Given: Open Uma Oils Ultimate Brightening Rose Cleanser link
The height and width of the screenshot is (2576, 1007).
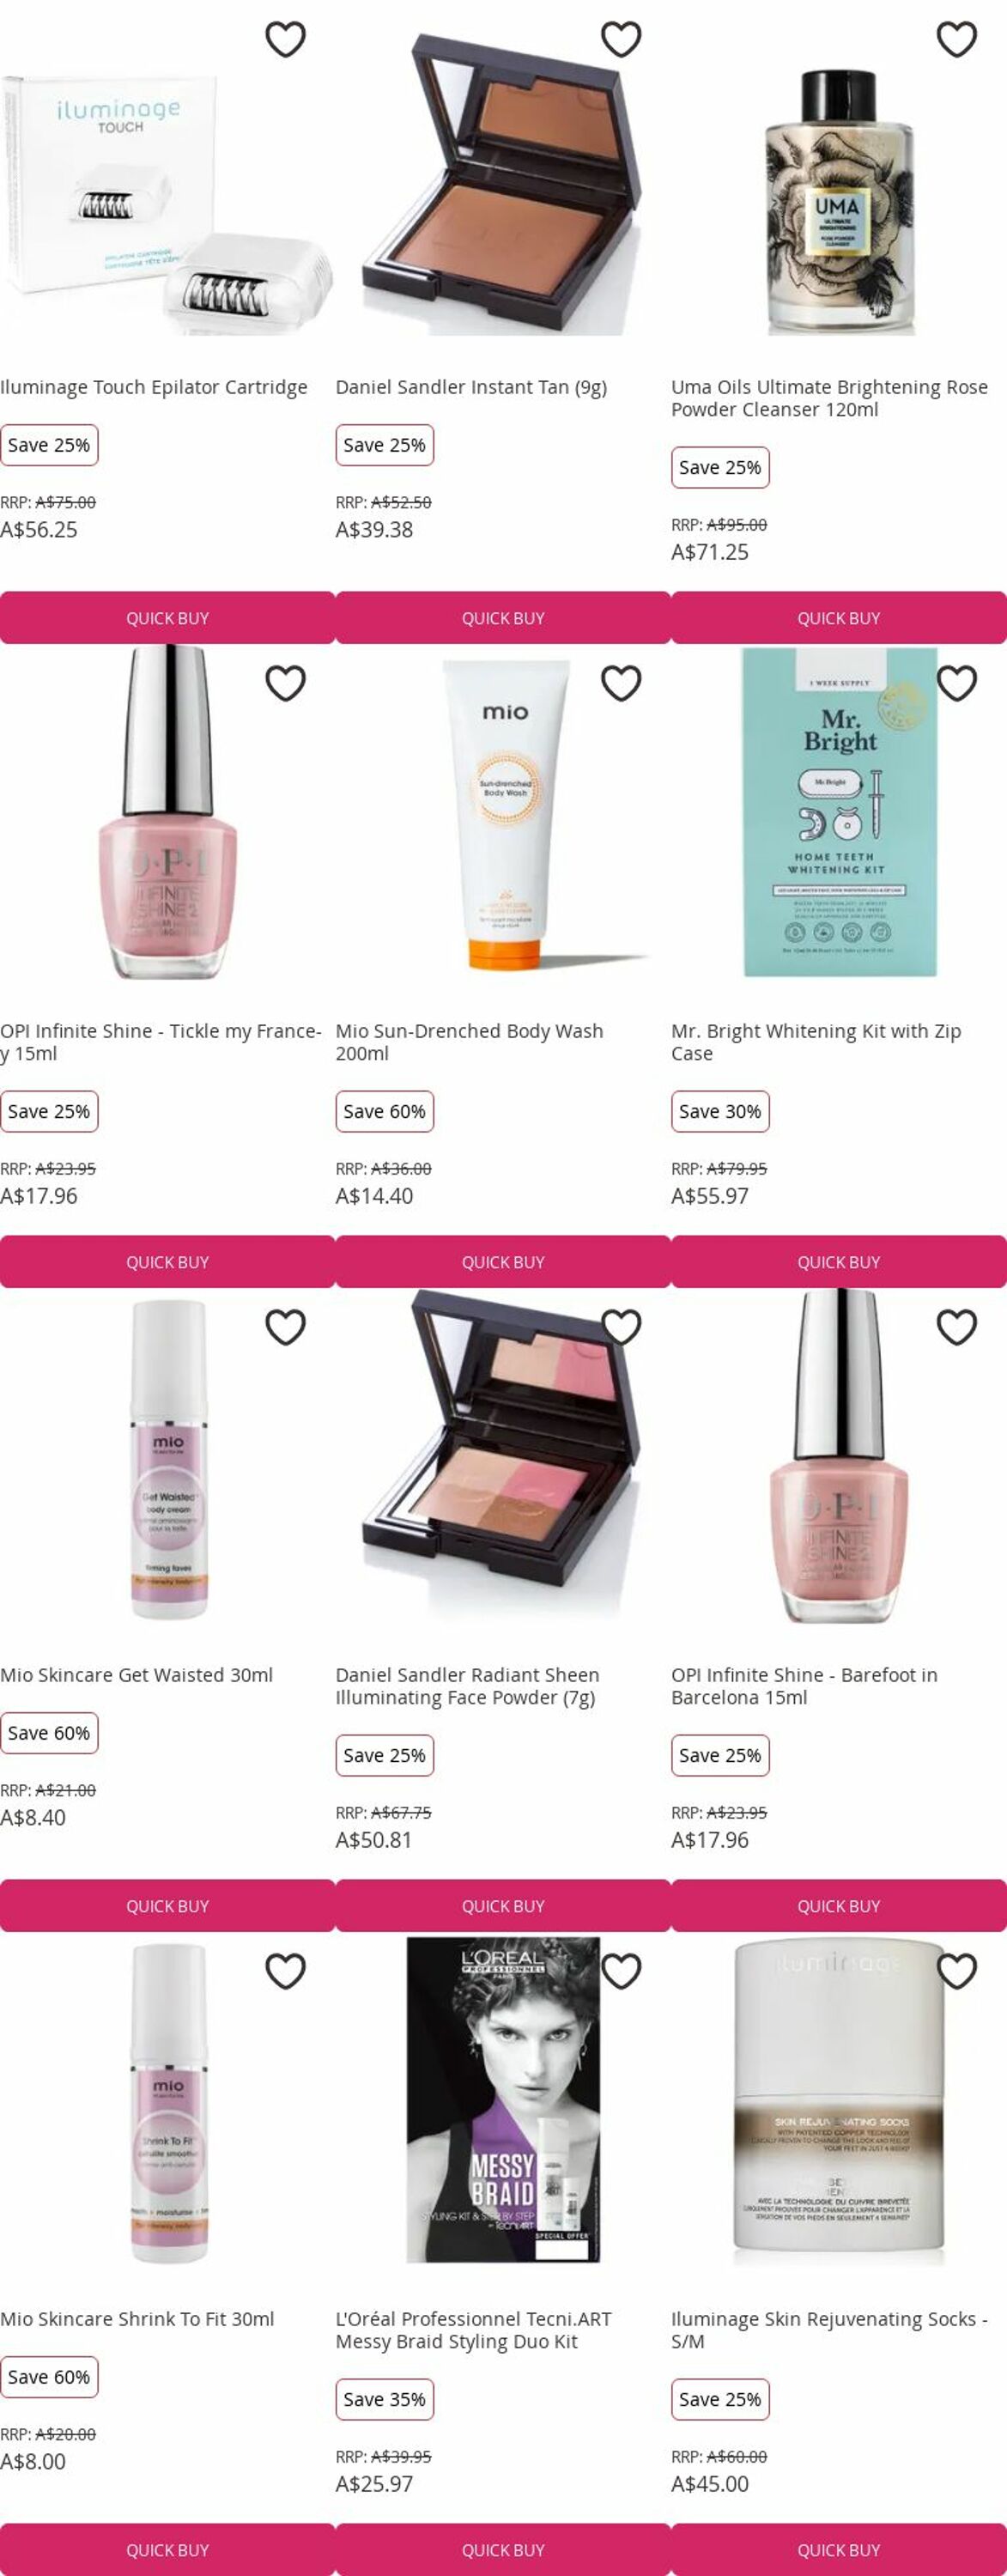Looking at the screenshot, I should [x=829, y=398].
